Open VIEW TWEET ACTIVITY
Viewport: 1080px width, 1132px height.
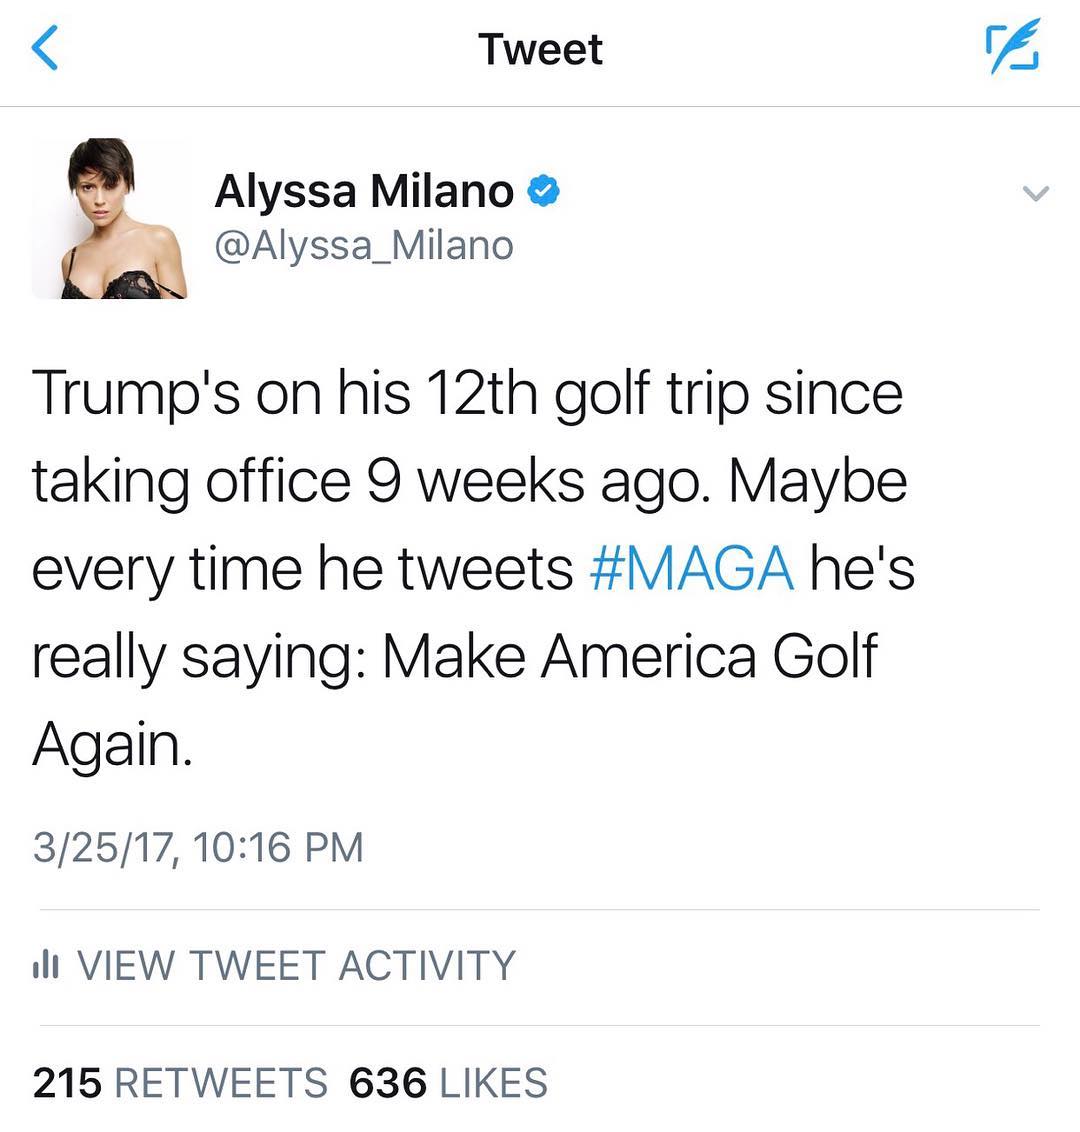296,966
